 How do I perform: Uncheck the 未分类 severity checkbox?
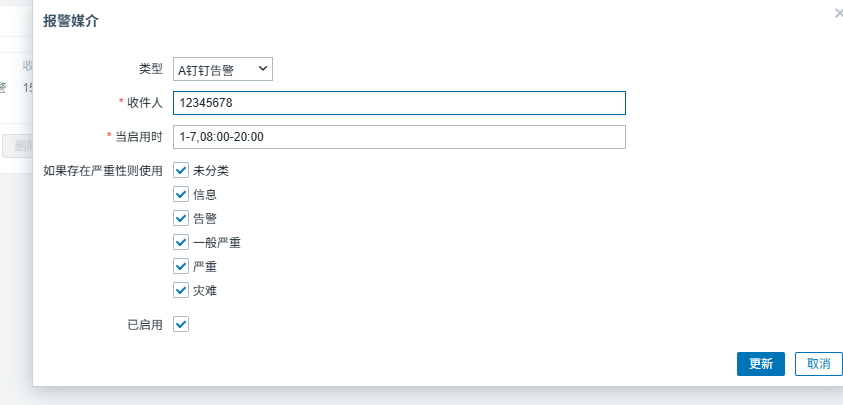point(181,170)
